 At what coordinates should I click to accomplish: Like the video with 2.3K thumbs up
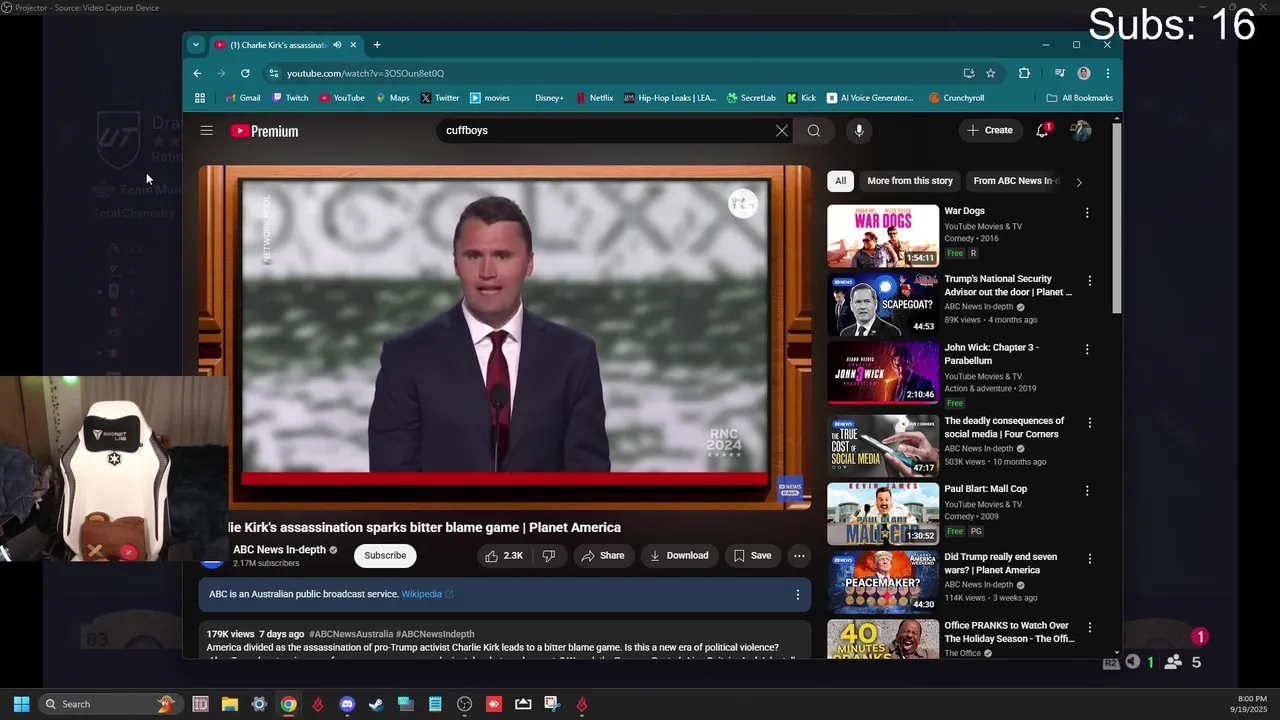[x=504, y=556]
